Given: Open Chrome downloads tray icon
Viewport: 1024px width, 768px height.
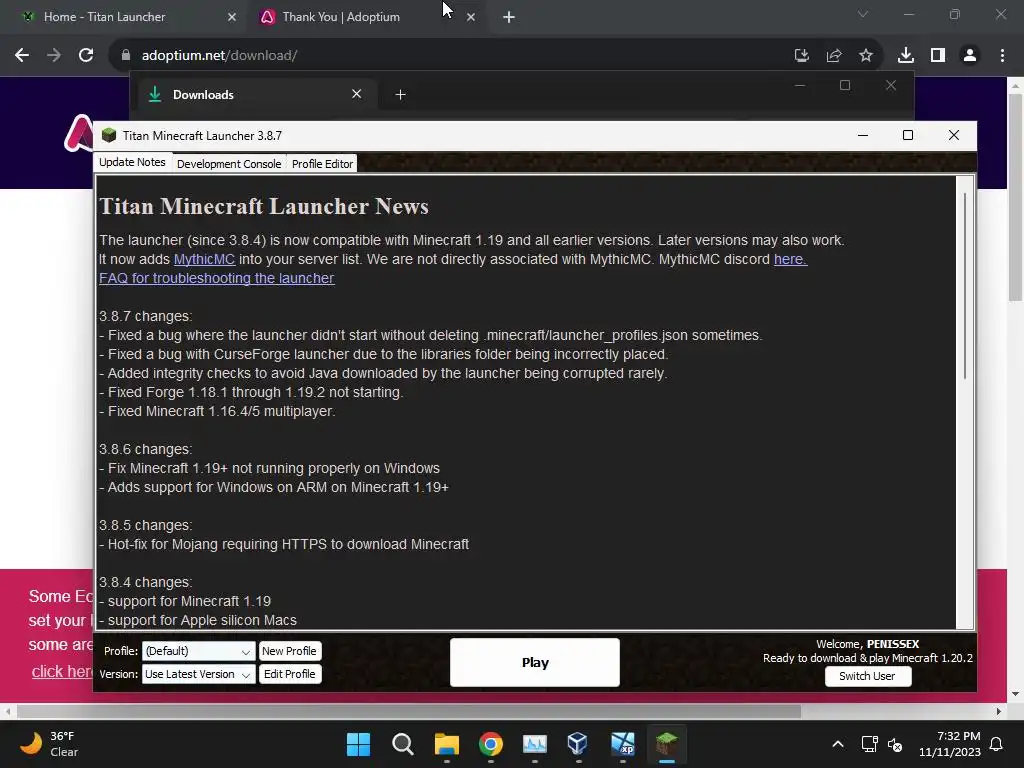Looking at the screenshot, I should click(x=905, y=56).
